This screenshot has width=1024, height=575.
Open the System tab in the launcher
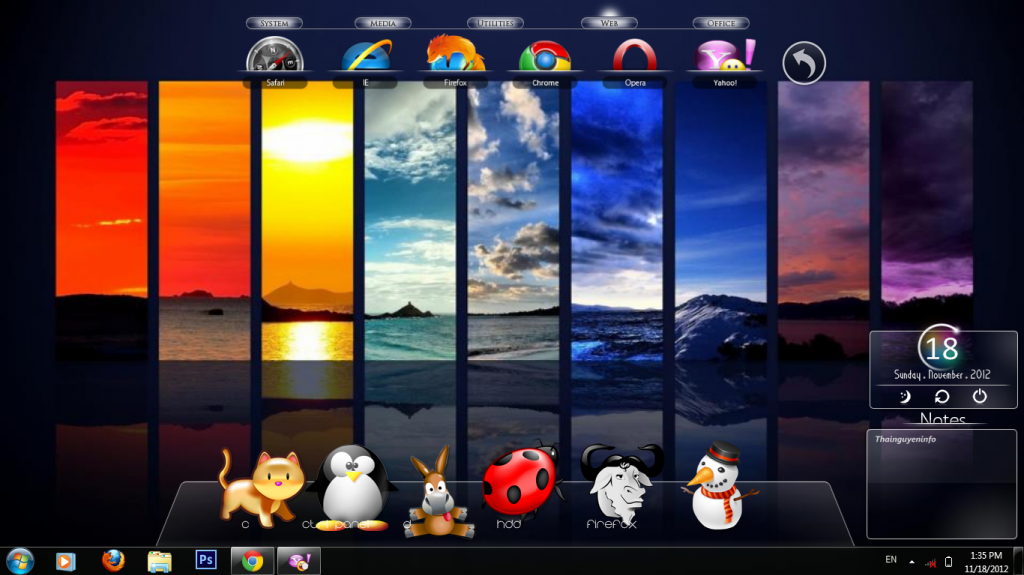coord(274,23)
